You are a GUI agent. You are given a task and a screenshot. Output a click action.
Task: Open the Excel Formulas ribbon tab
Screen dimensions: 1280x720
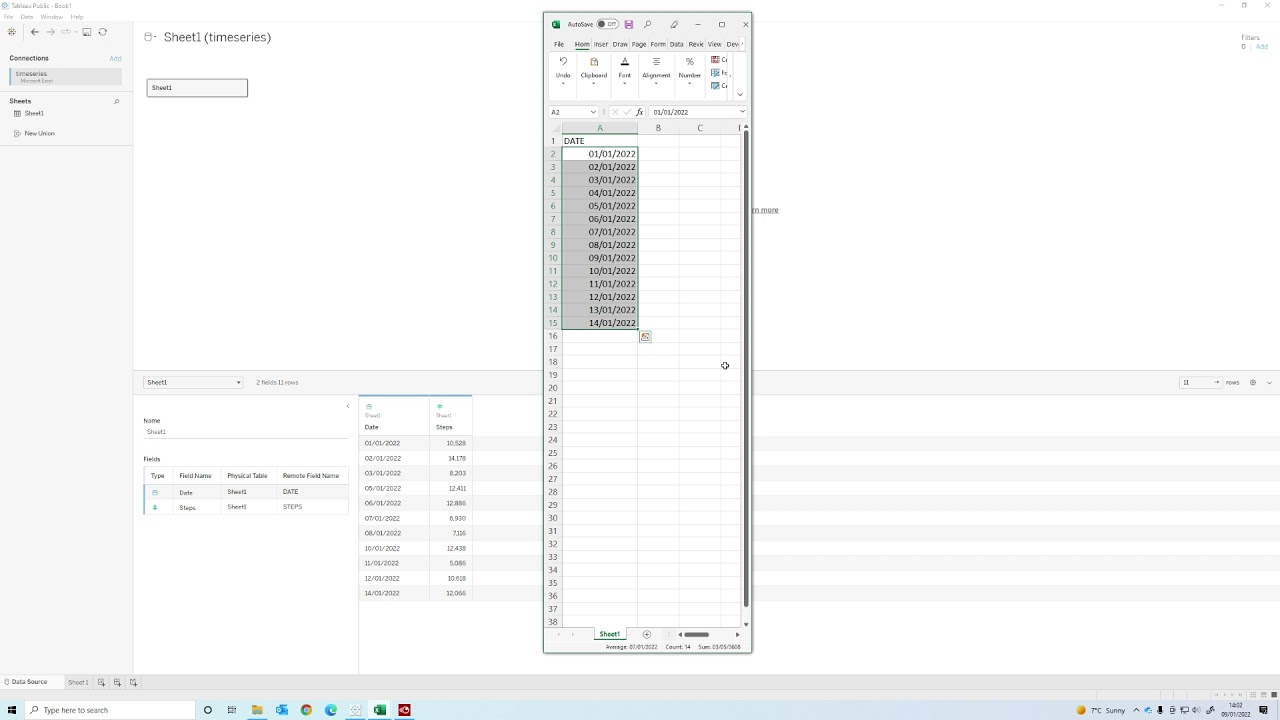(658, 44)
